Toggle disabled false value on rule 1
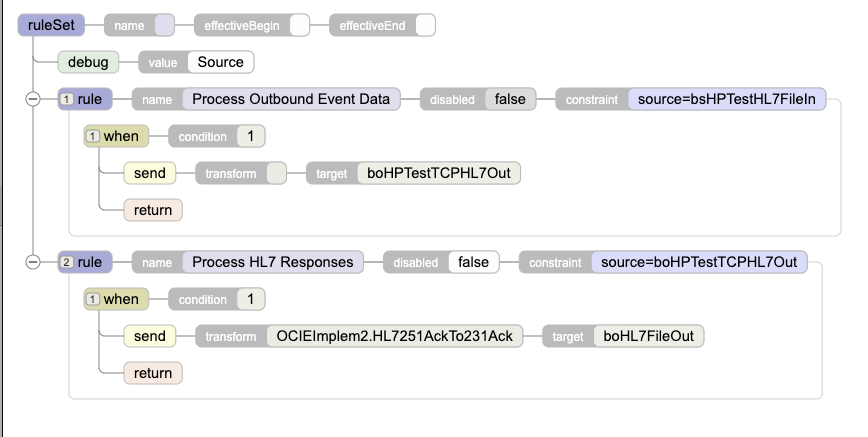The width and height of the screenshot is (868, 437). (510, 99)
